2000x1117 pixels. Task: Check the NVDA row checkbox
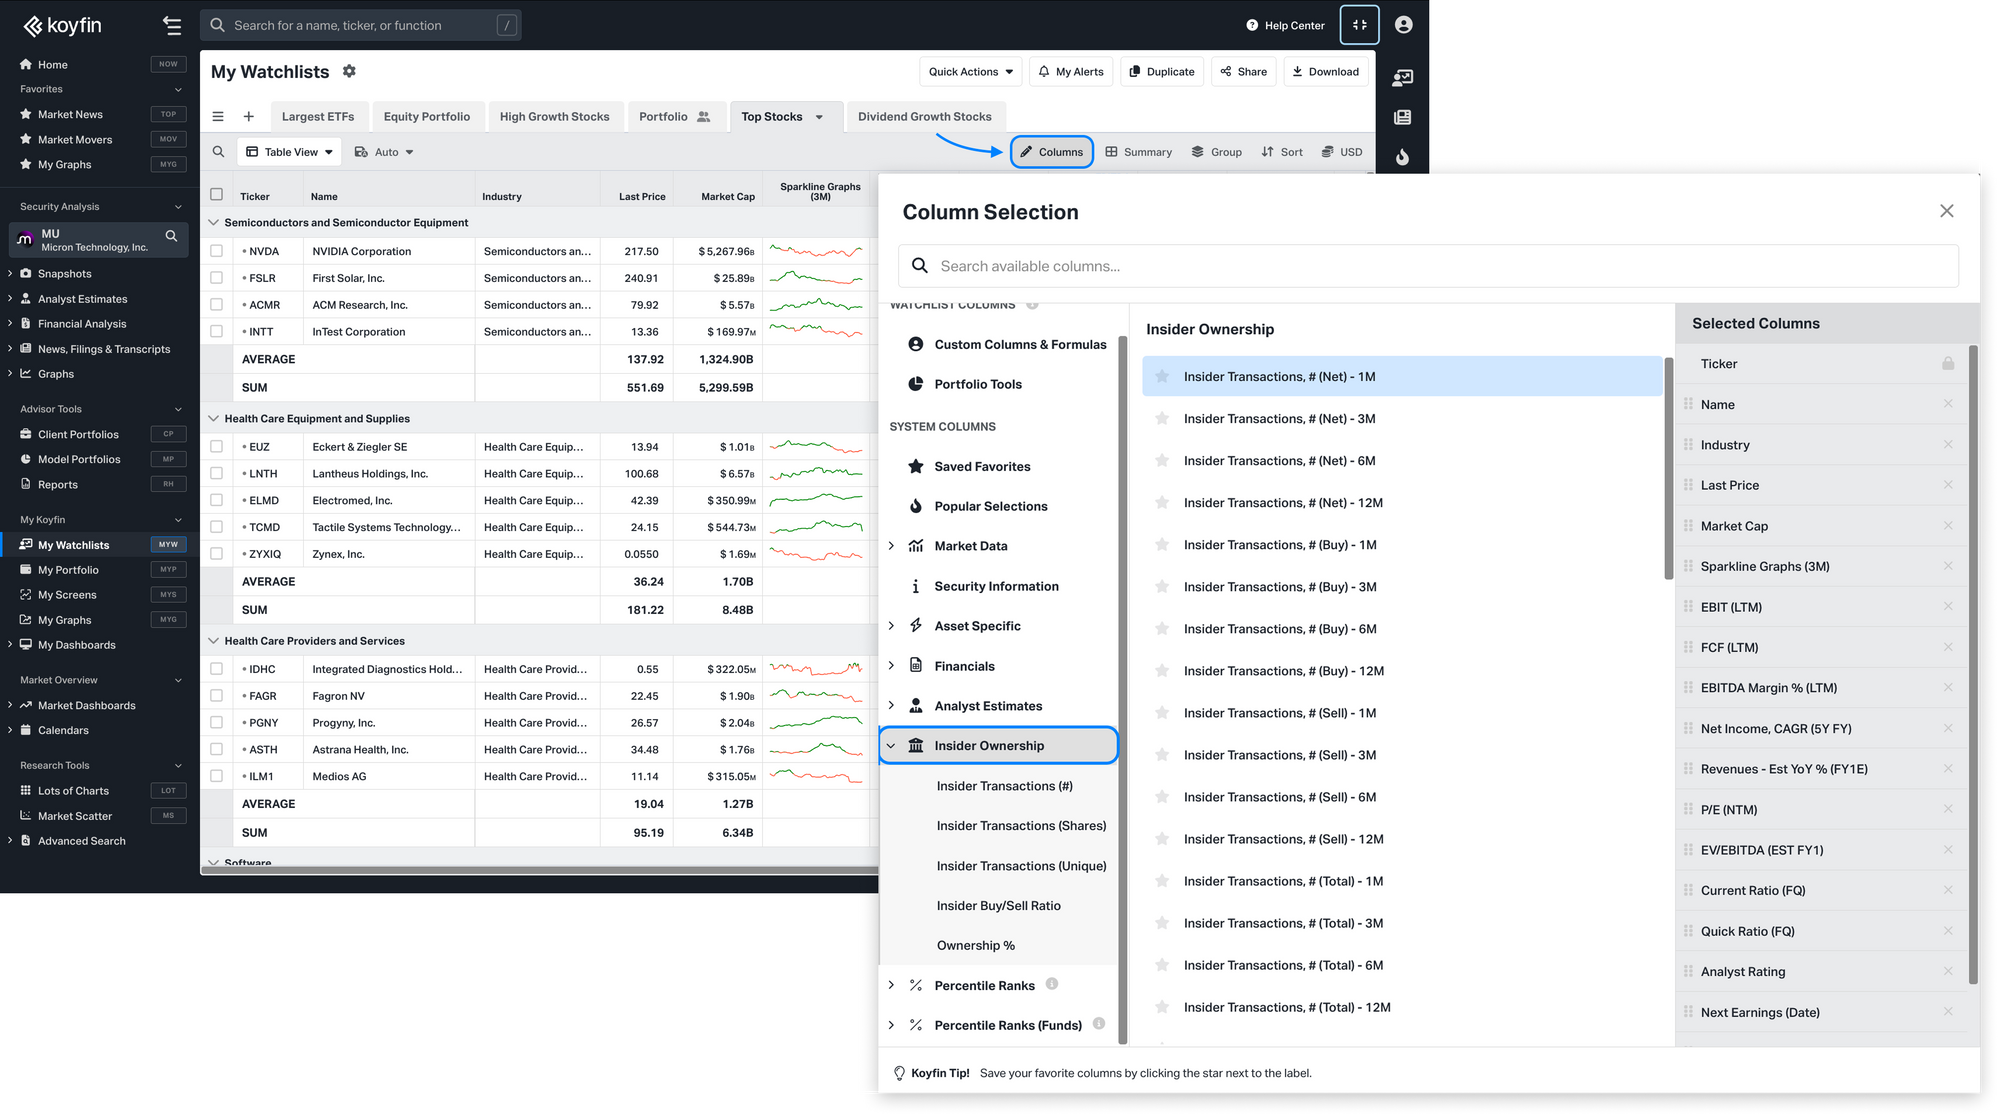(216, 251)
